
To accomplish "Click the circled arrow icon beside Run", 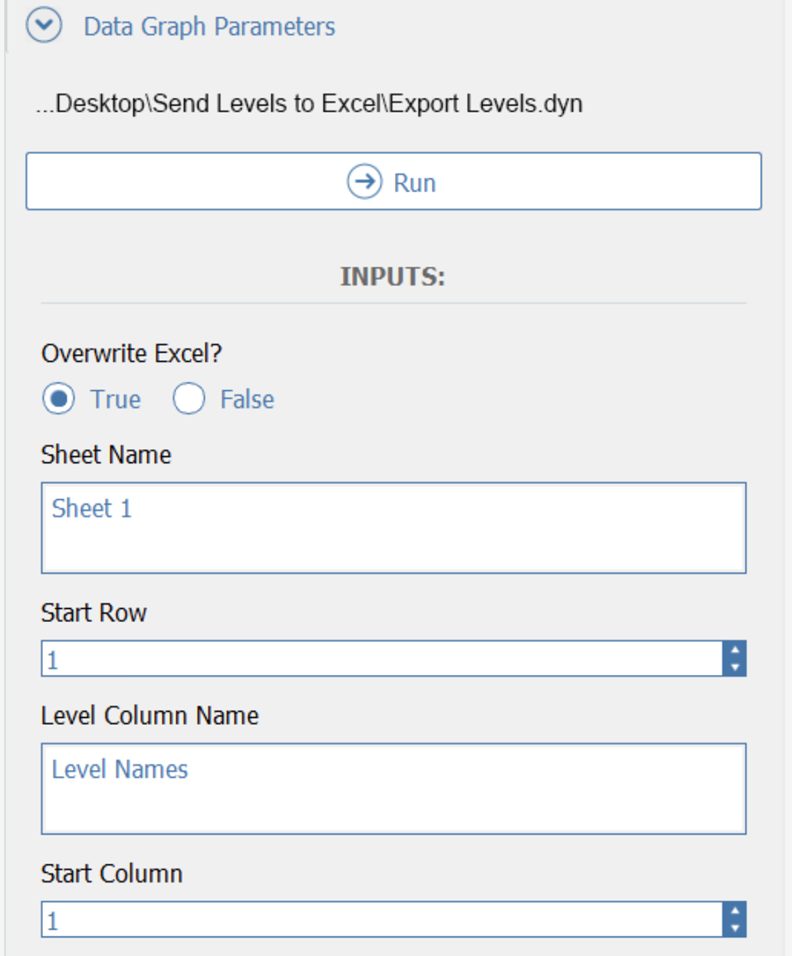I will click(x=364, y=182).
